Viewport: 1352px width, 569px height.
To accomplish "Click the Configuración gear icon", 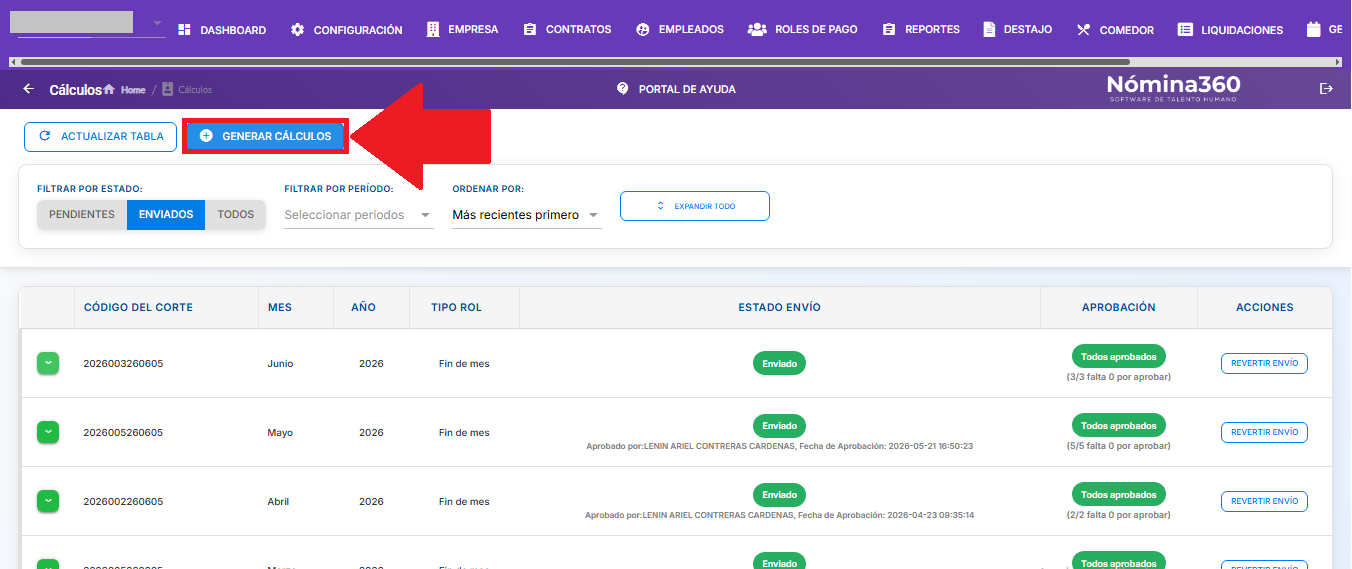I will (298, 30).
